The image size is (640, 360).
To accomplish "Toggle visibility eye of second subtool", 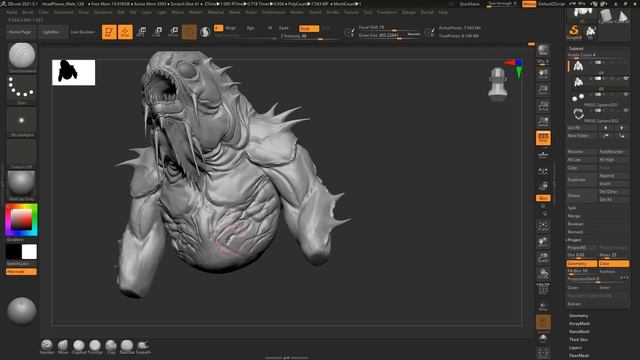I will [626, 78].
